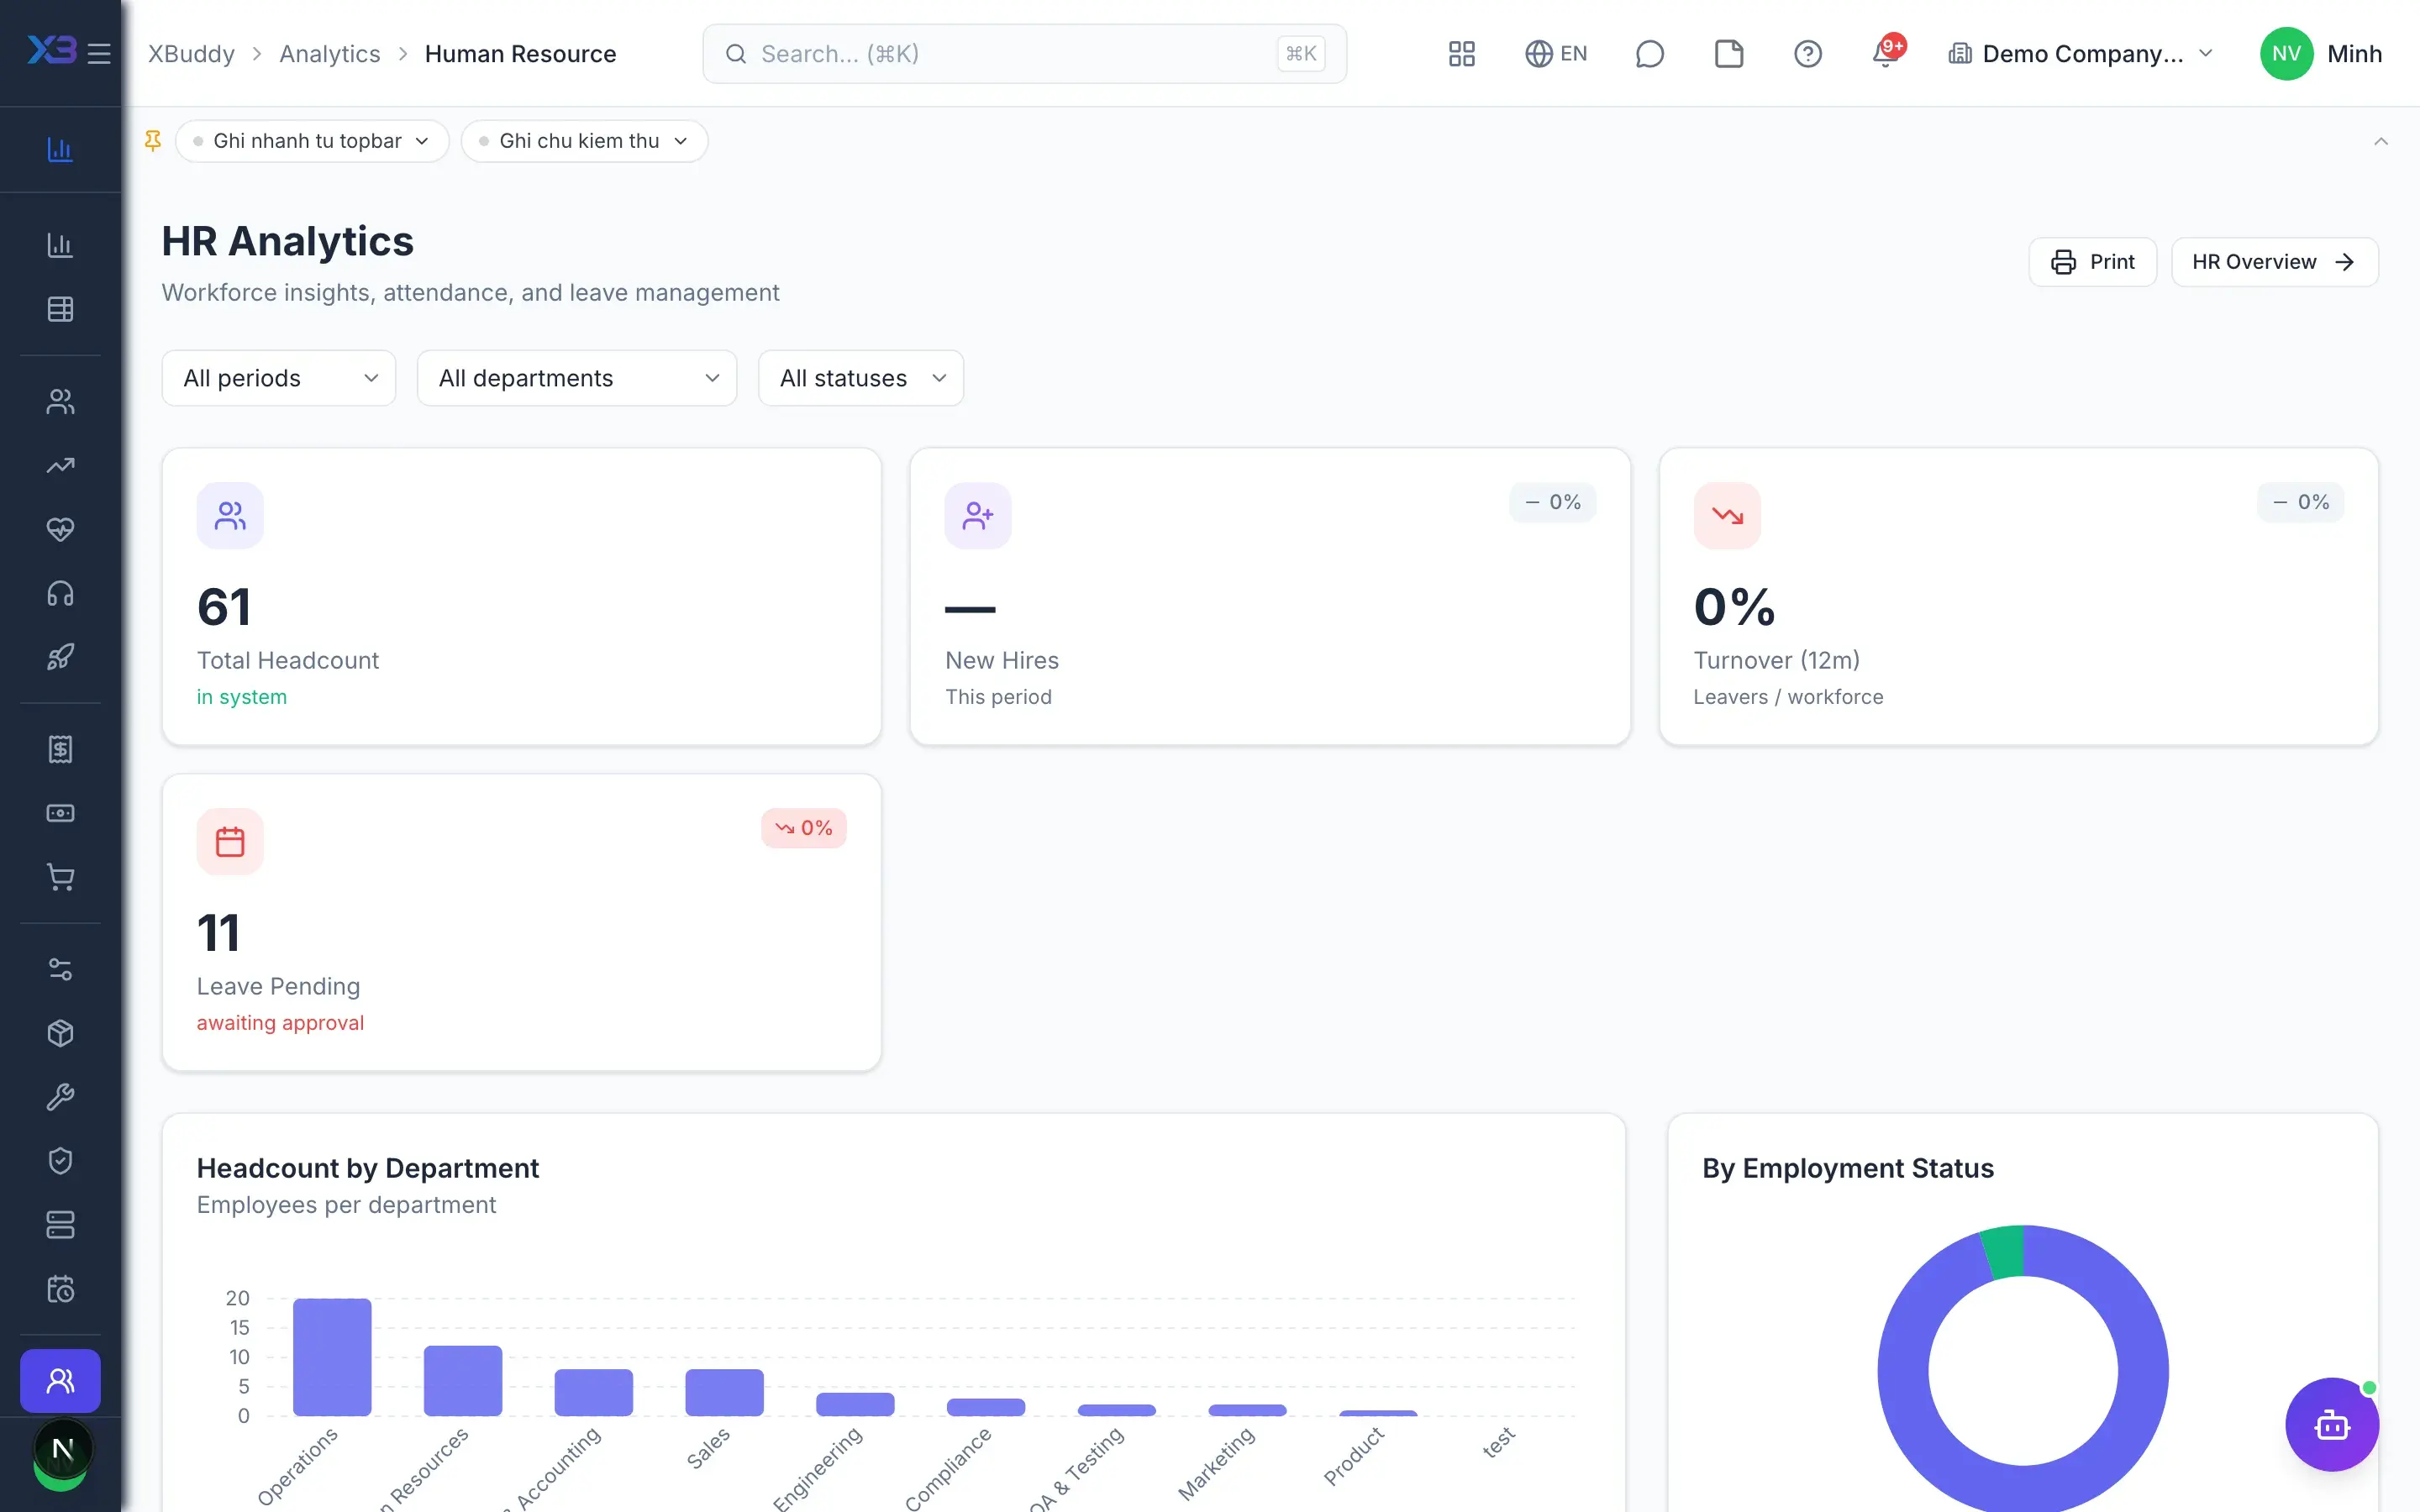
Task: Click the Turnover (12m) label
Action: click(x=1776, y=660)
